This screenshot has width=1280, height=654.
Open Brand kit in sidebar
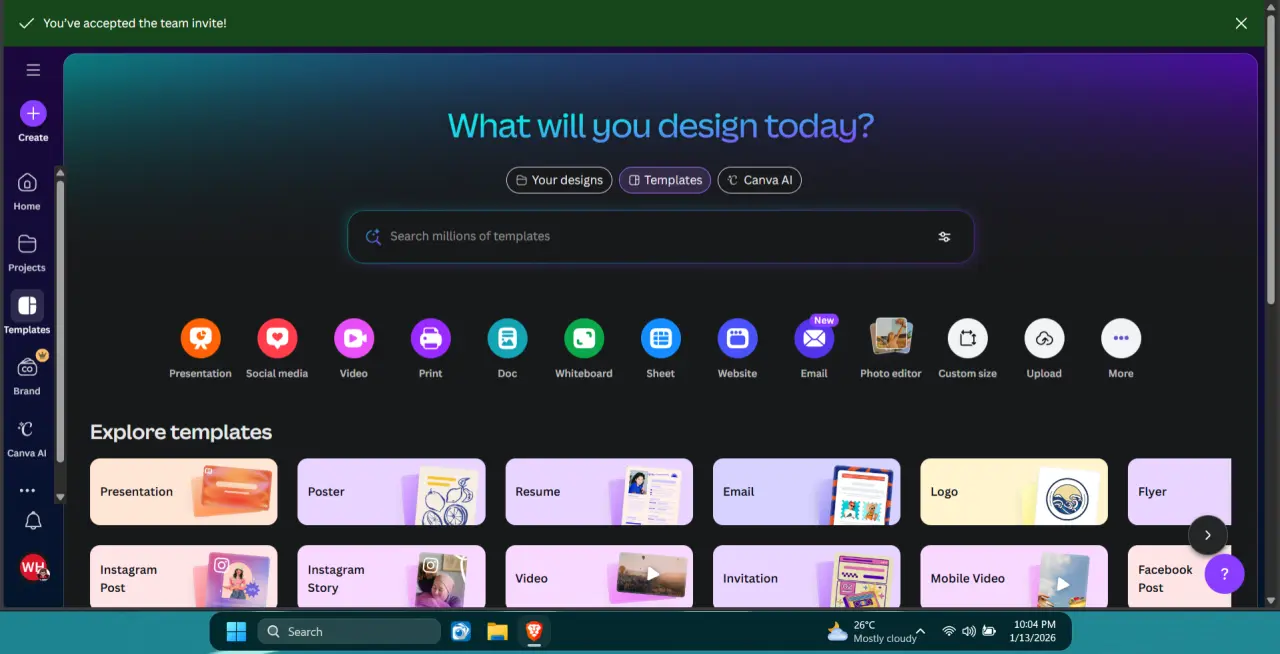[27, 374]
